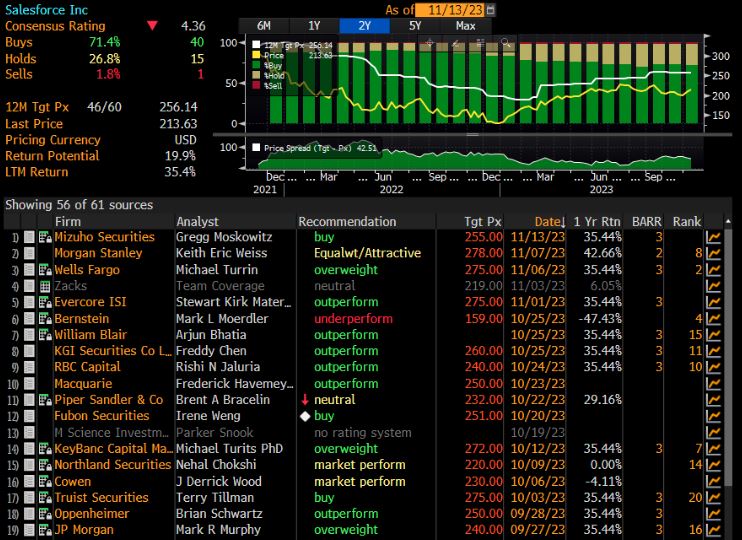This screenshot has height=540, width=742.
Task: Open the locked model icon for JP Morgan
Action: point(45,530)
